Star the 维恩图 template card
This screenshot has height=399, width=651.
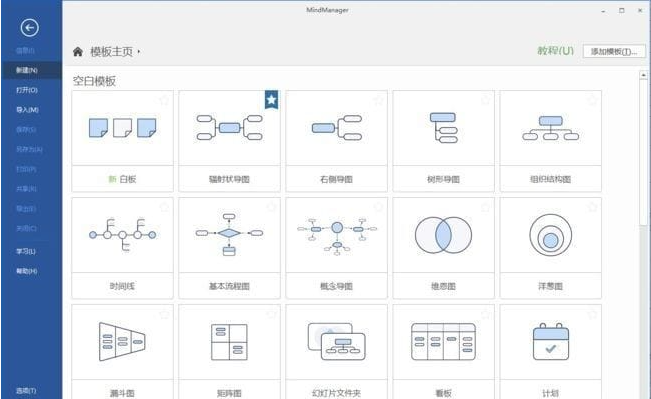point(485,207)
